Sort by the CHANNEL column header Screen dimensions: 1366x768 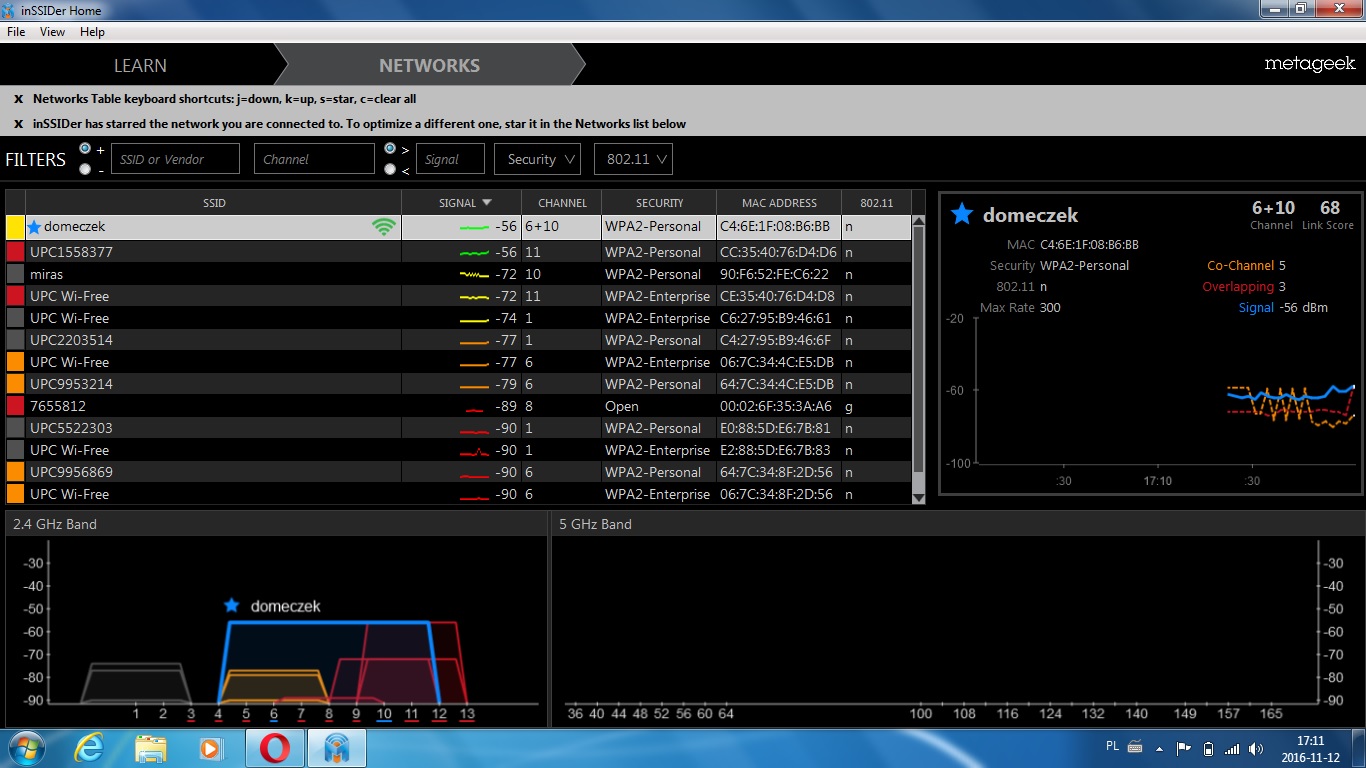coord(562,203)
